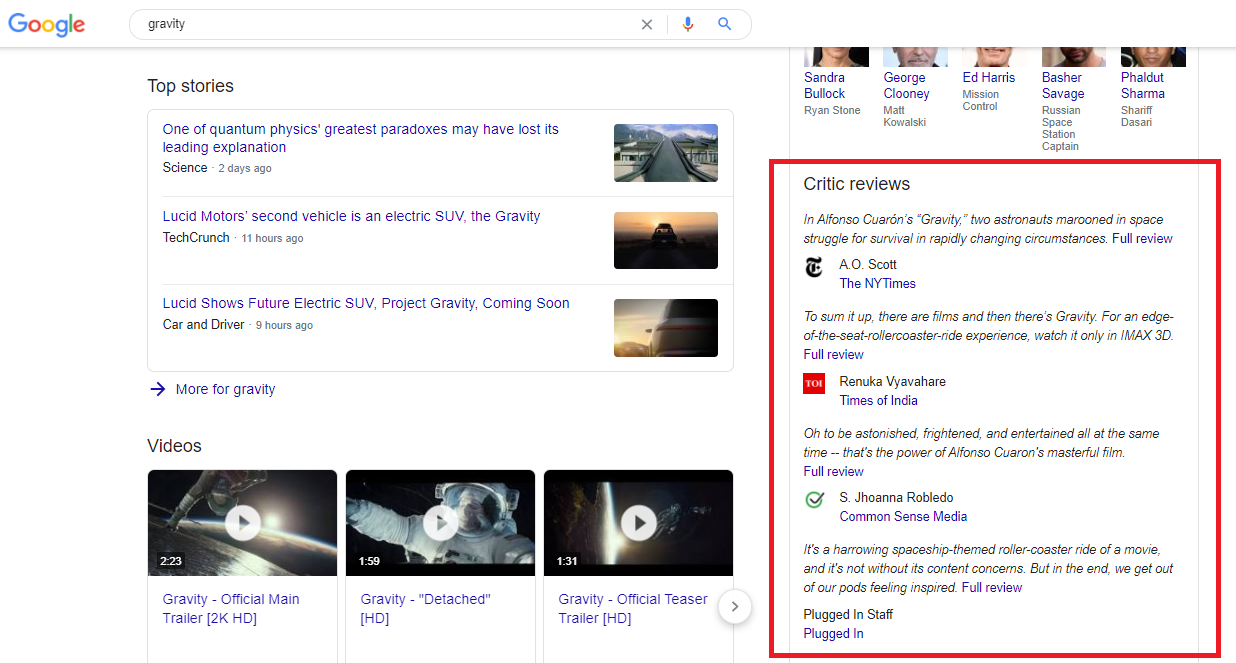
Task: Click the Google logo
Action: (x=47, y=25)
